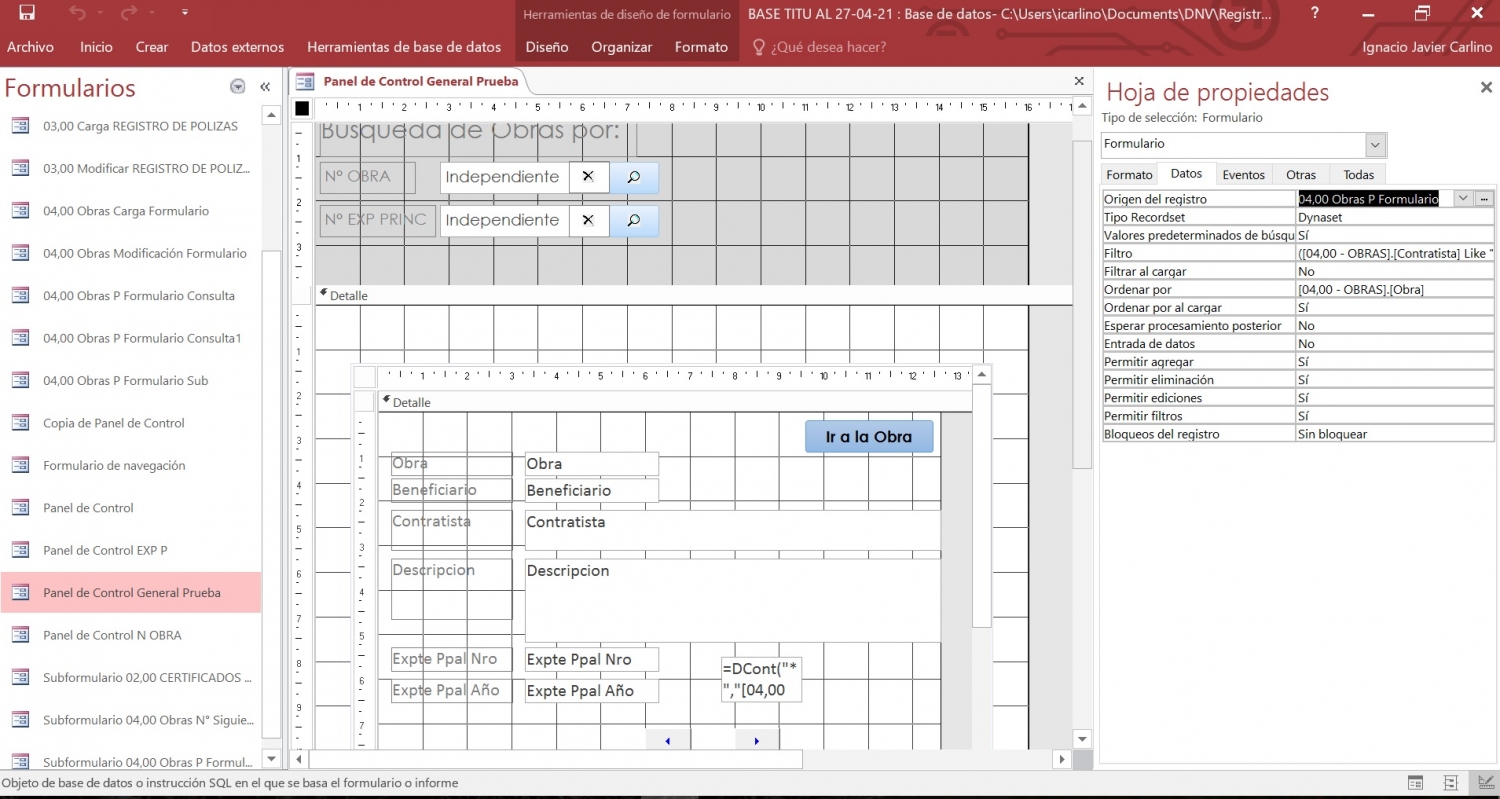Click the subform next record right arrow button
This screenshot has height=799, width=1500.
pyautogui.click(x=757, y=741)
